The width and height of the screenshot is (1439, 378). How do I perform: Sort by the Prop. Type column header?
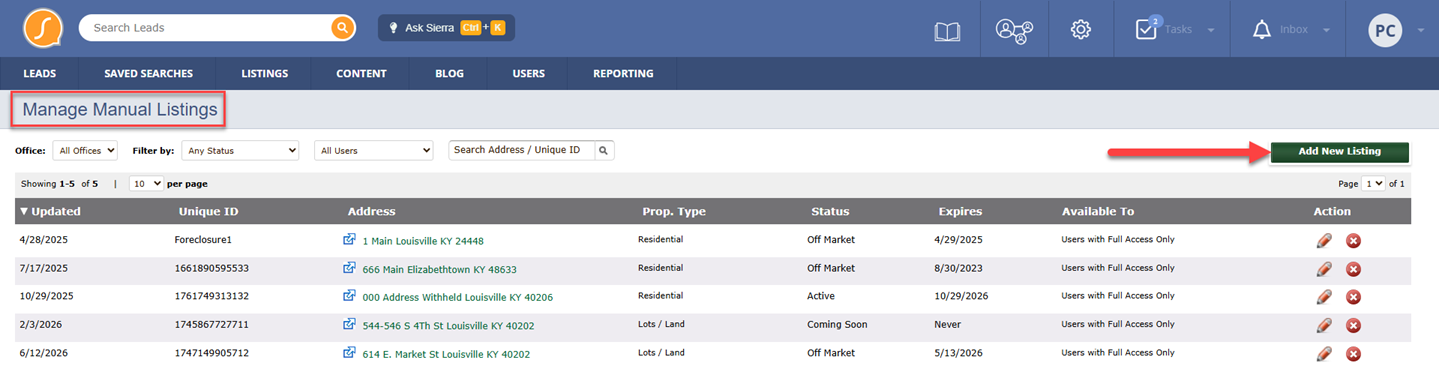pos(674,211)
